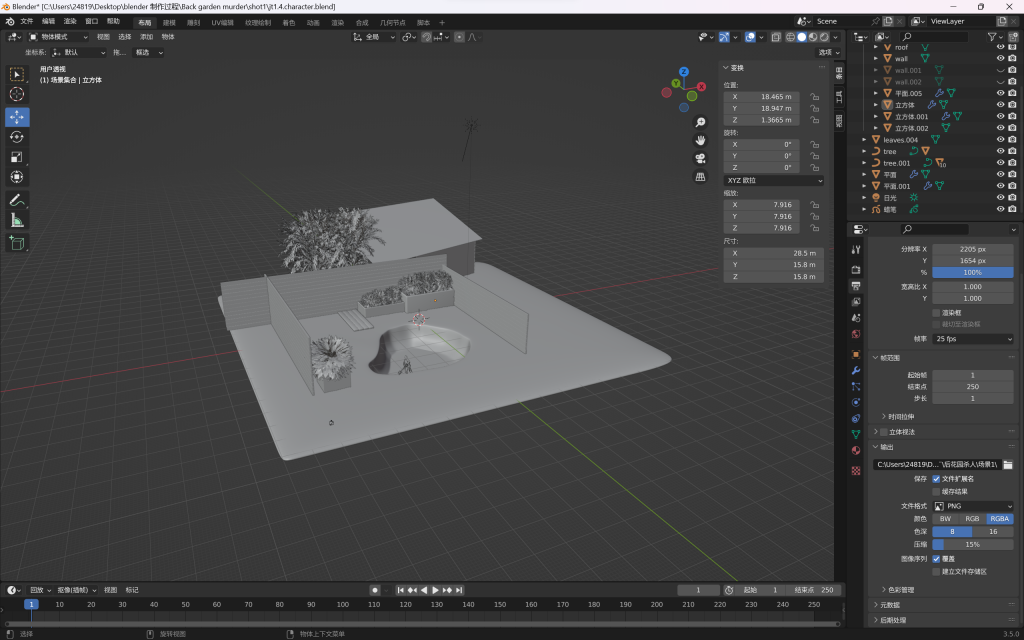Choose the Annotate pencil tool
This screenshot has height=640, width=1024.
point(17,200)
